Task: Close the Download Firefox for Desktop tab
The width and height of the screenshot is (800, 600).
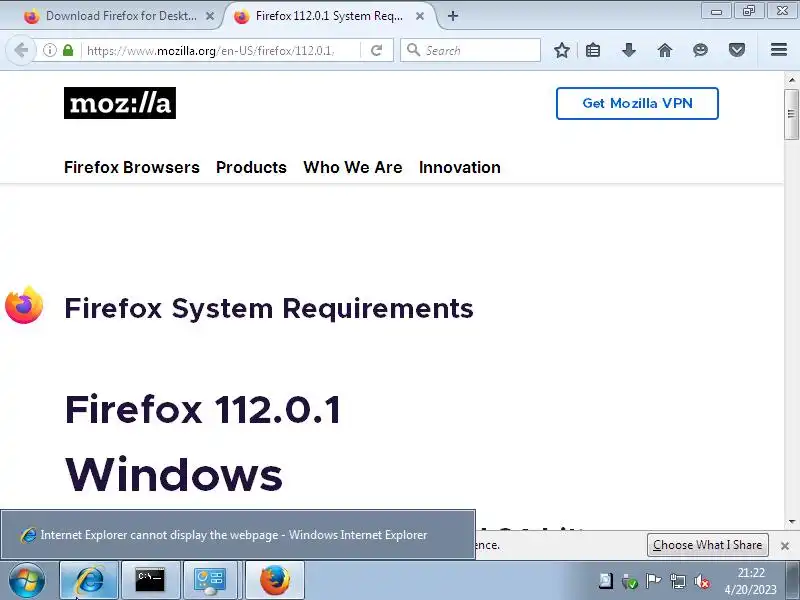Action: pos(210,16)
